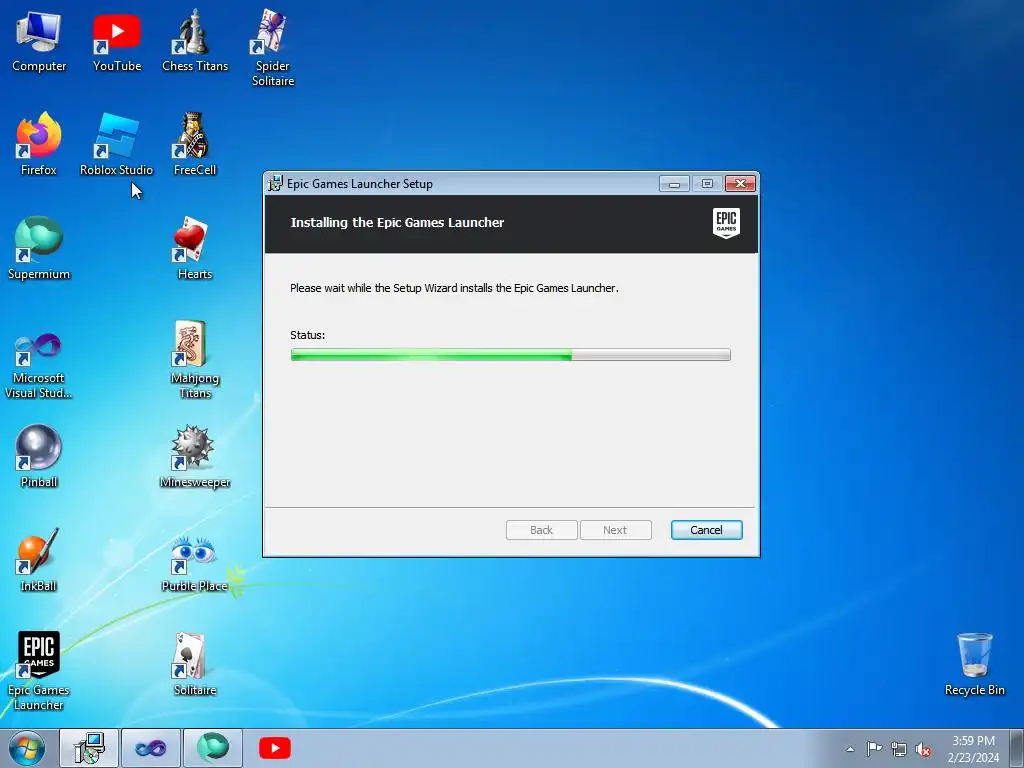Open the Action Center flag icon
The image size is (1024, 768).
tap(874, 749)
